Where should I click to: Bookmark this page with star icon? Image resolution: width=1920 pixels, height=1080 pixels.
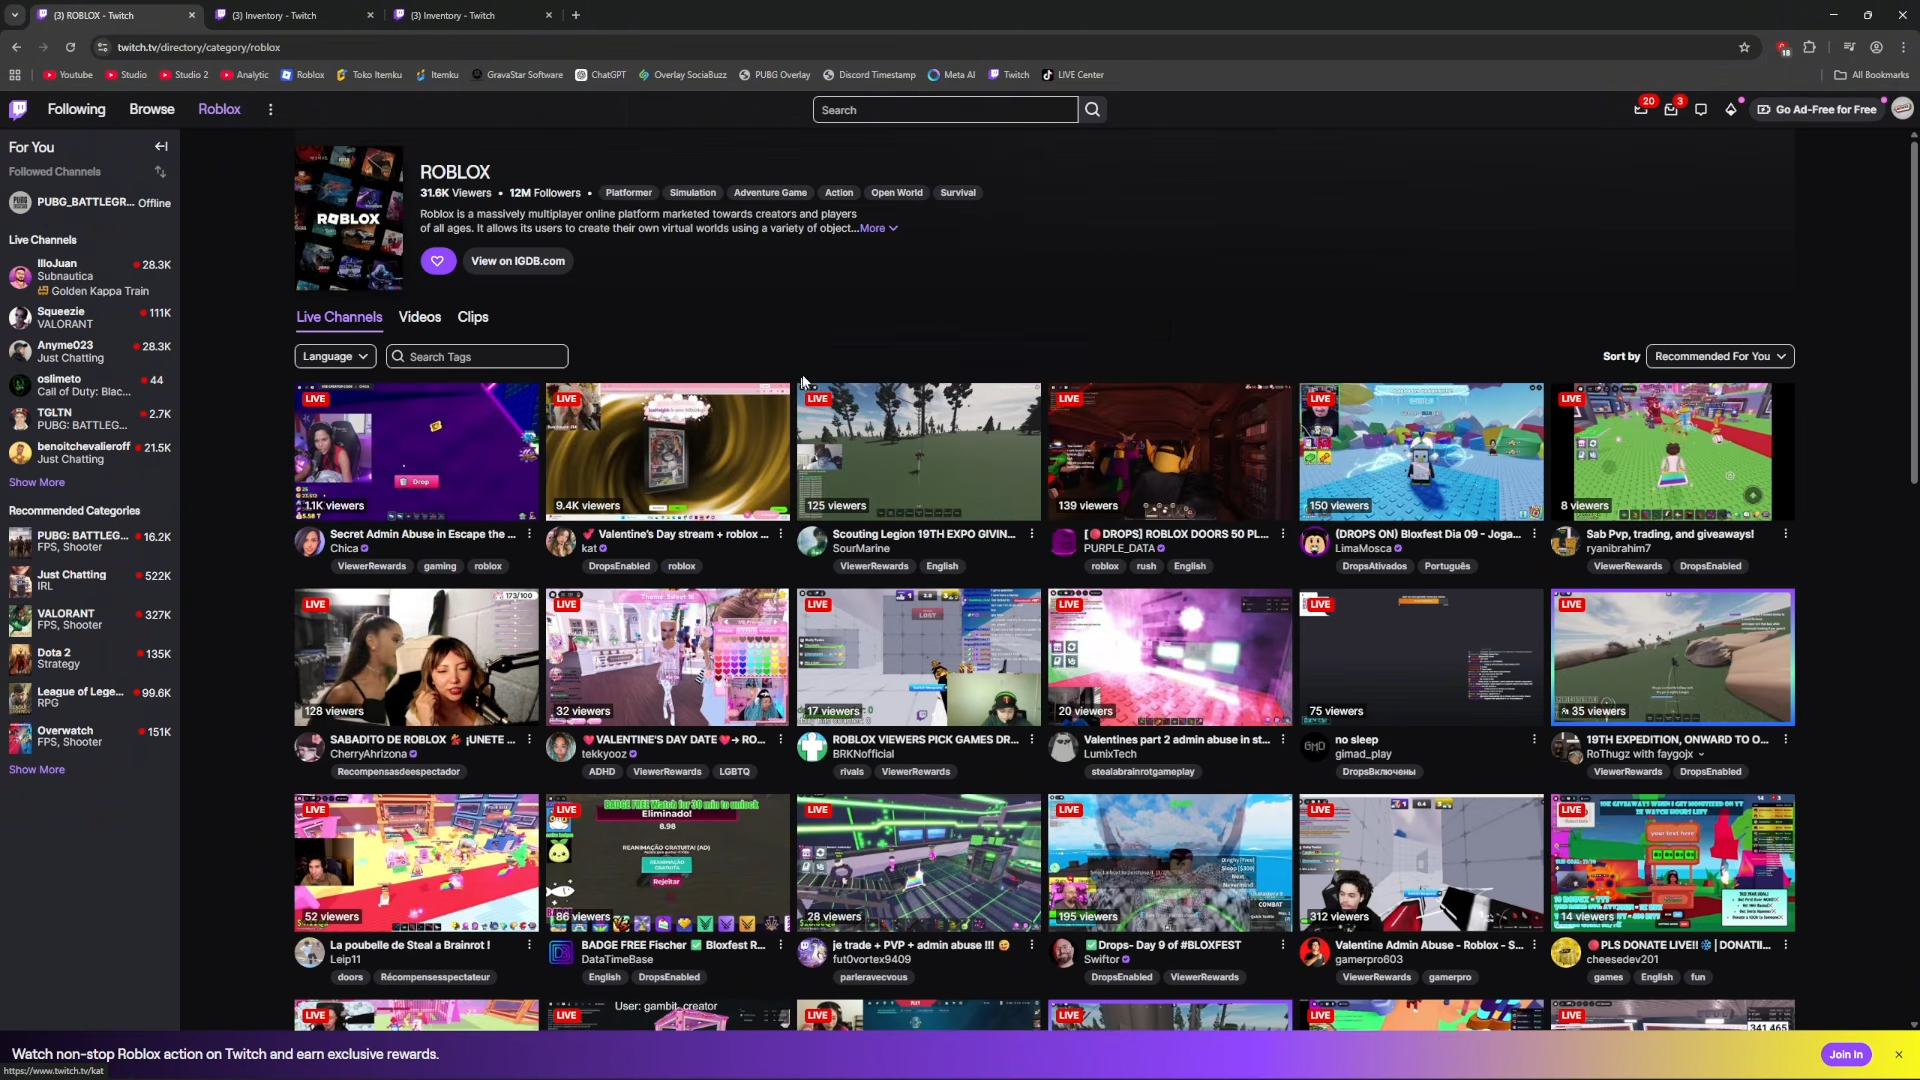pyautogui.click(x=1744, y=47)
